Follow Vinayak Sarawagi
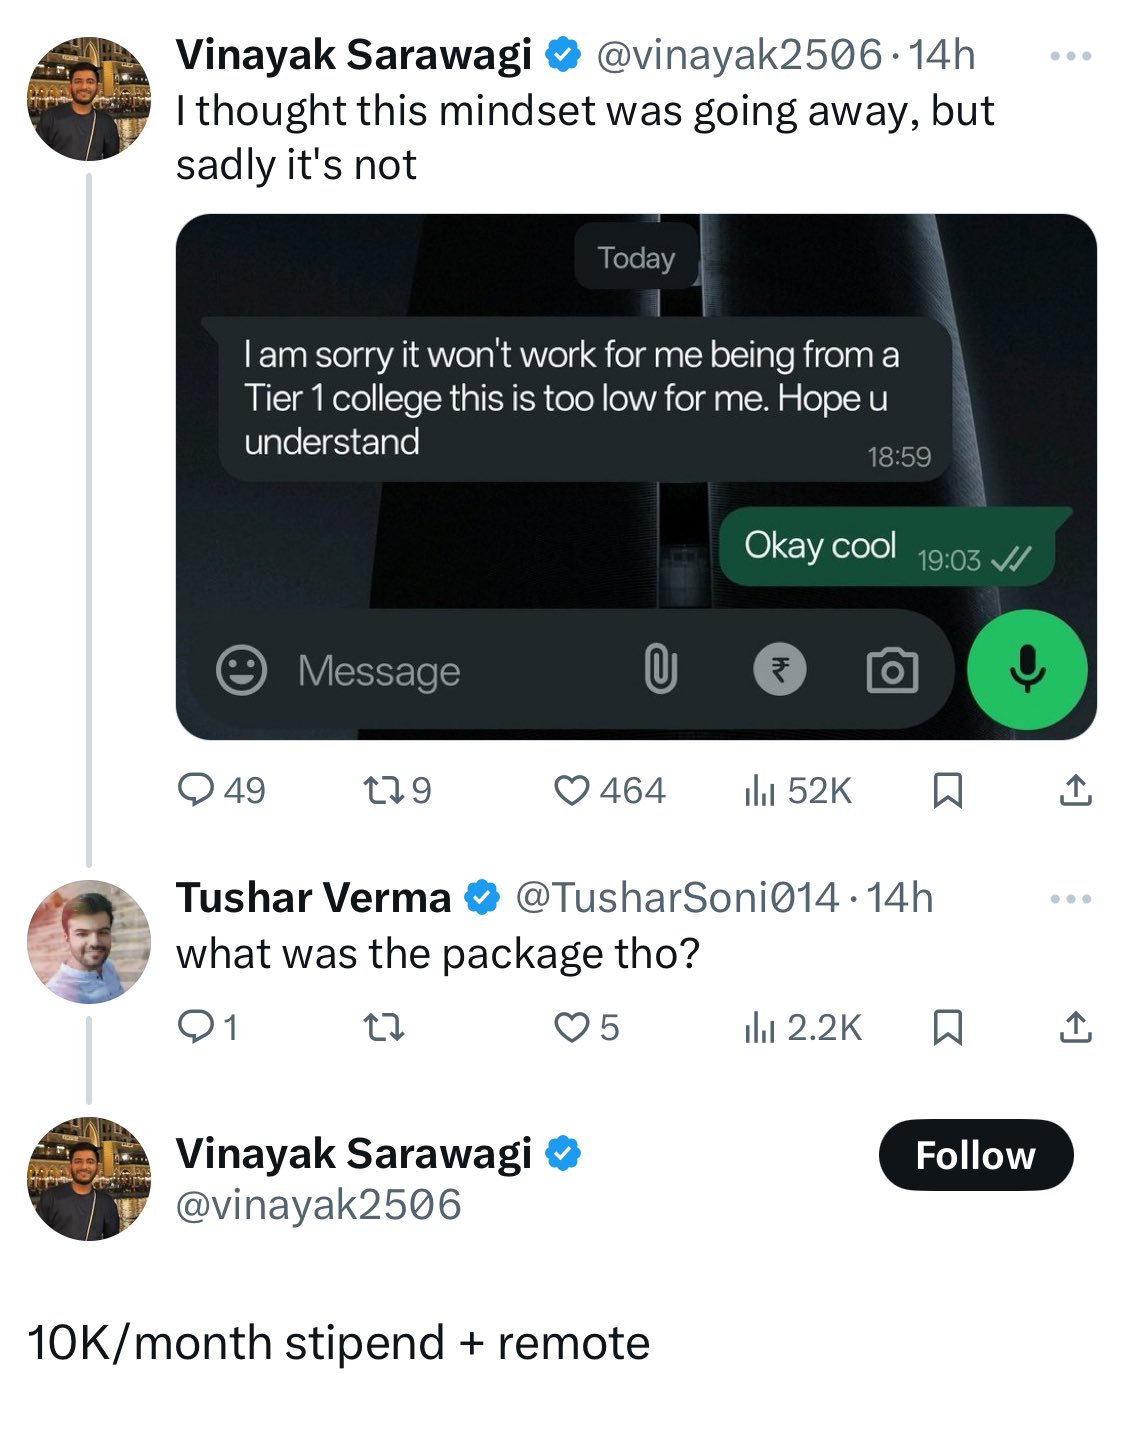This screenshot has height=1435, width=1125. tap(975, 1155)
